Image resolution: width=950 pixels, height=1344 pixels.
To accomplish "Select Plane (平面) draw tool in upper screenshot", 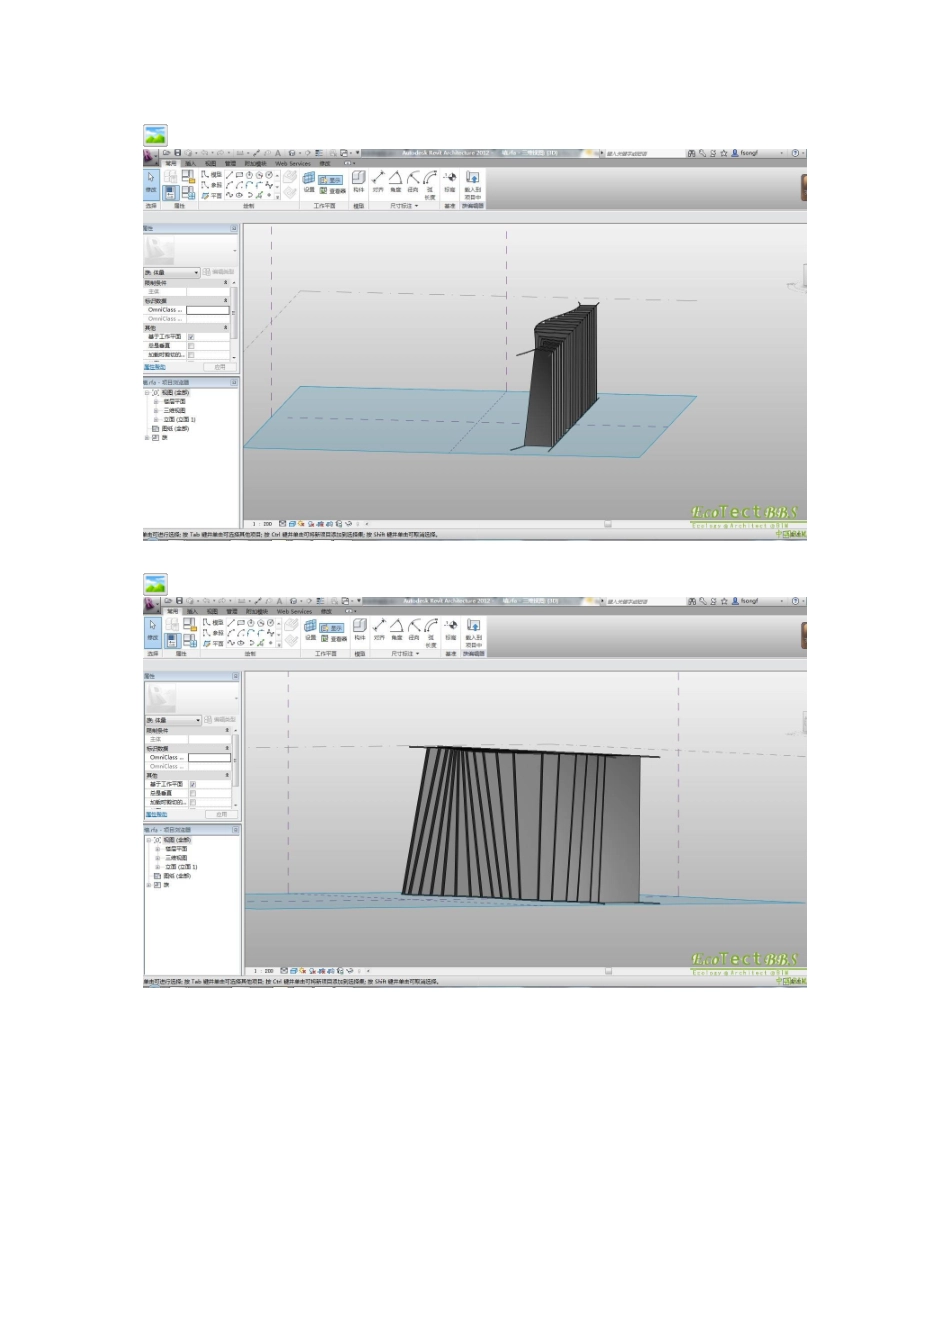I will point(212,195).
